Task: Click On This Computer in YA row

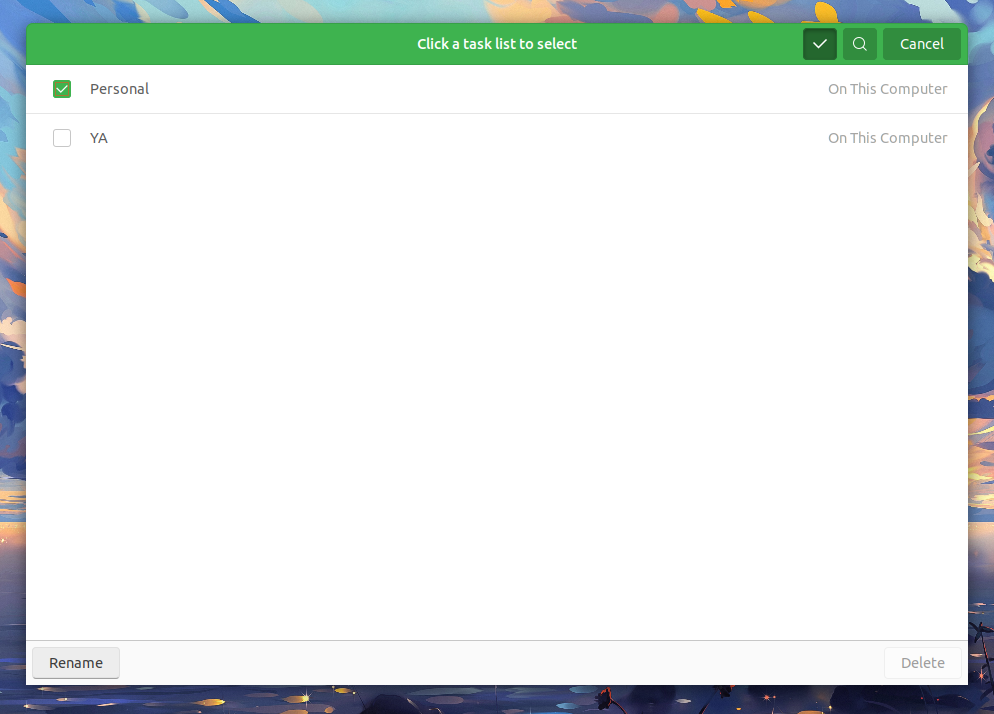Action: point(888,138)
